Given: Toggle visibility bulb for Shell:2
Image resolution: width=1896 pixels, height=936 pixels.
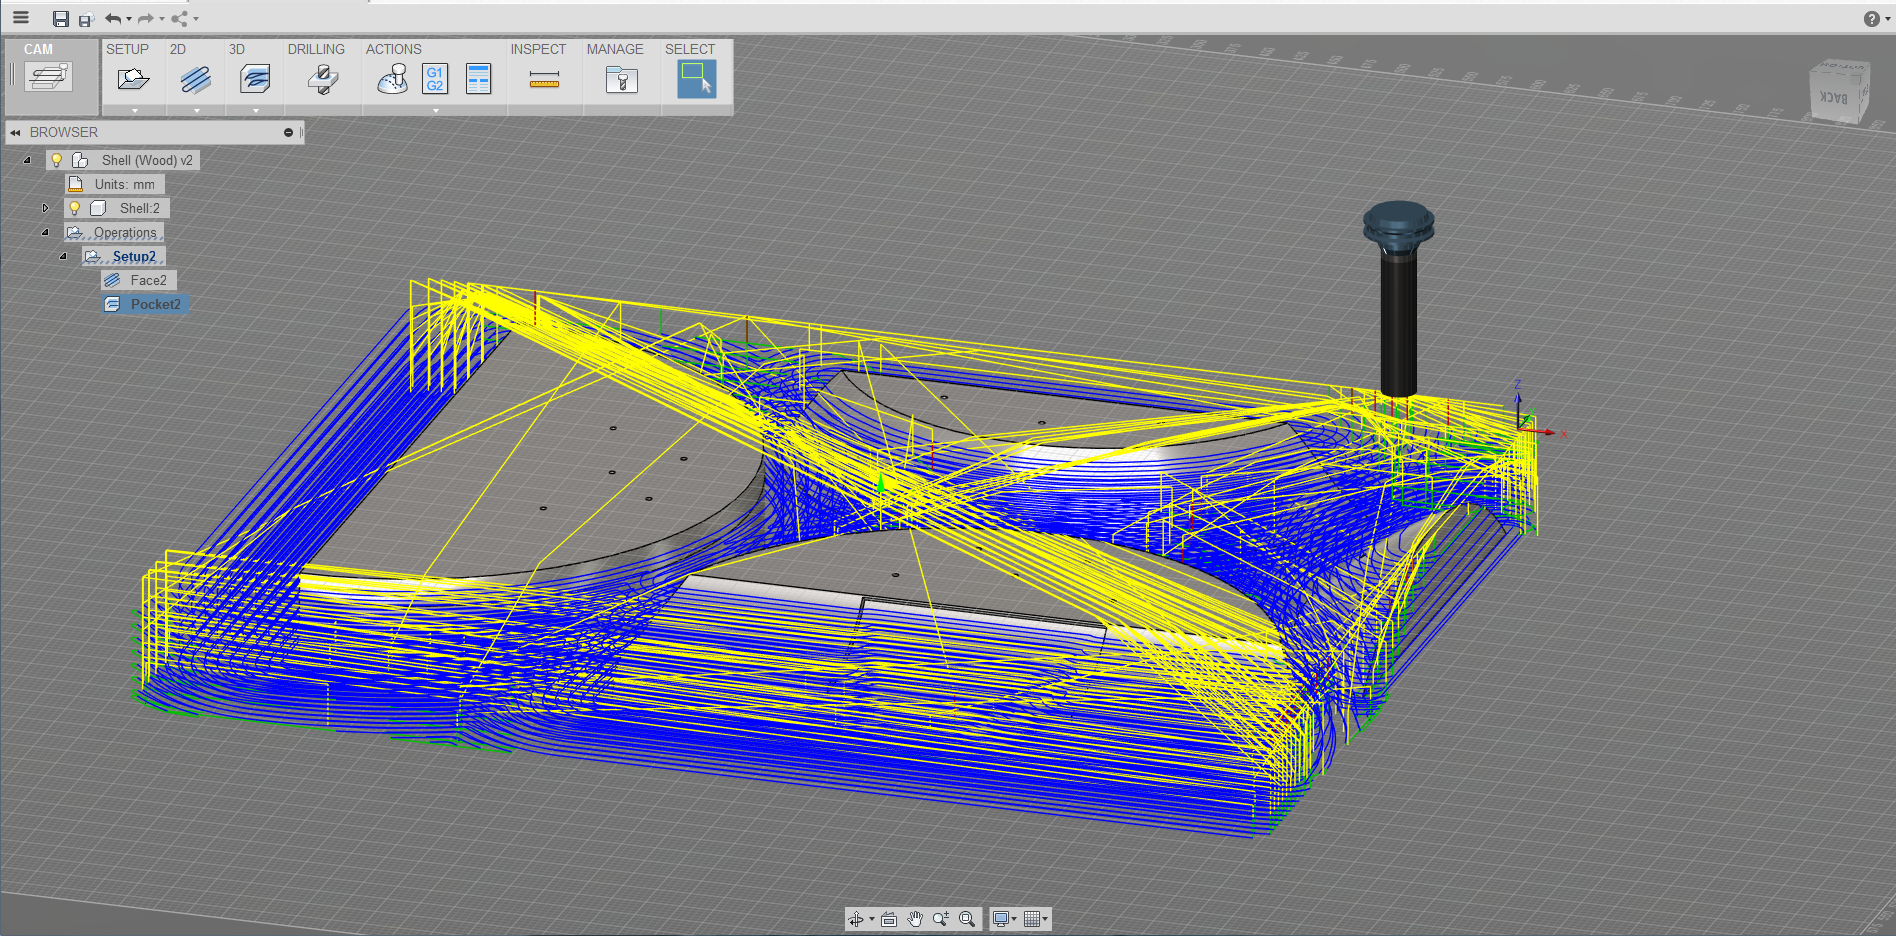Looking at the screenshot, I should coord(74,208).
